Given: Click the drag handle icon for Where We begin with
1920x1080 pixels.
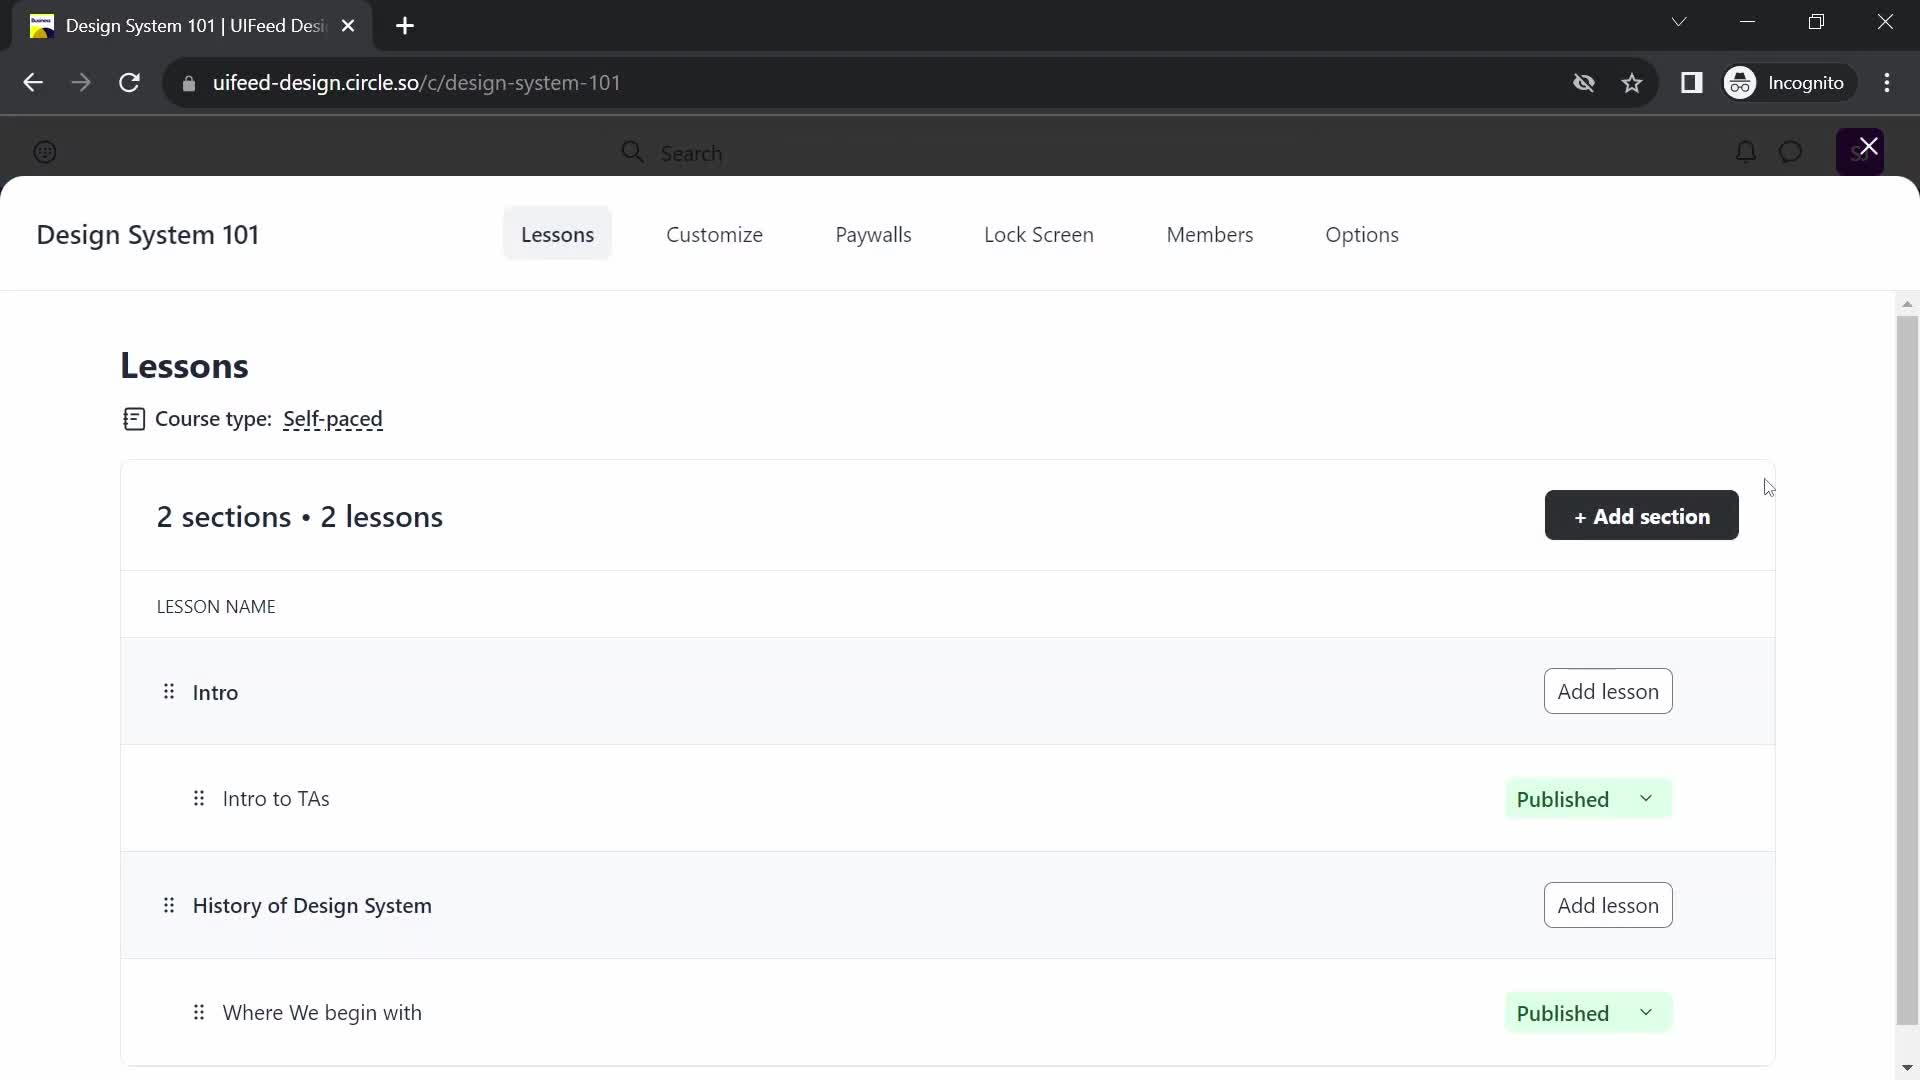Looking at the screenshot, I should (199, 1013).
